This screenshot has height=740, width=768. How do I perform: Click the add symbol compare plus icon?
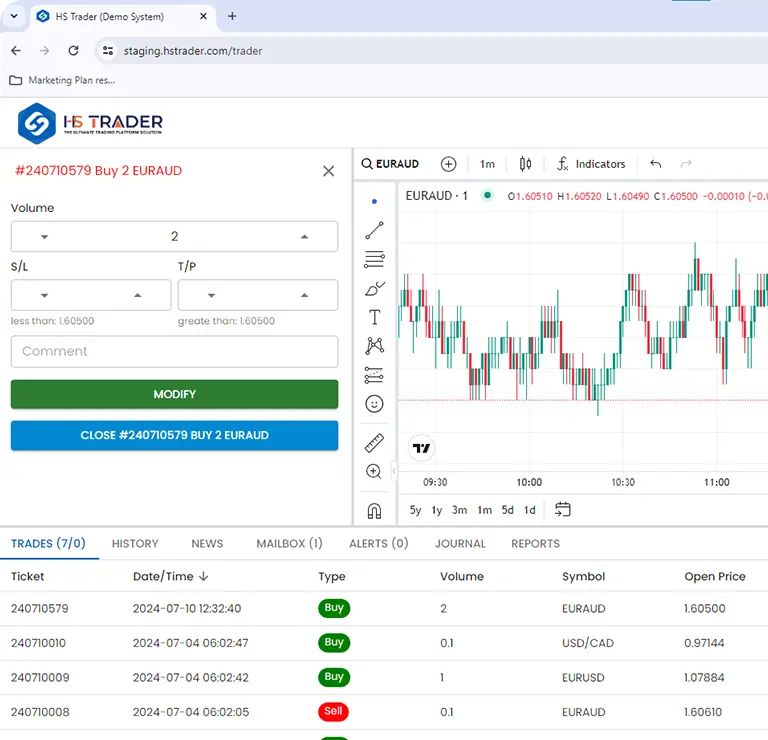coord(448,164)
